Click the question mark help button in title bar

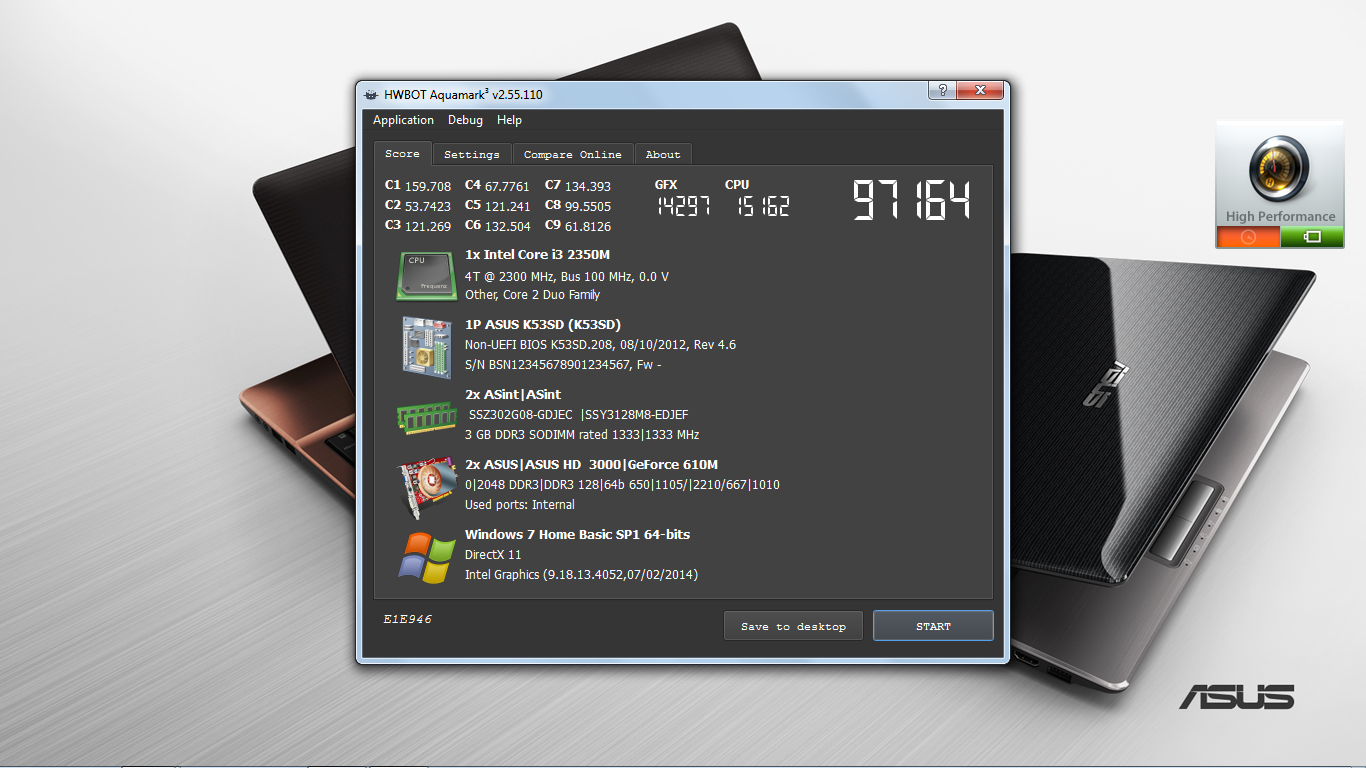click(x=941, y=91)
